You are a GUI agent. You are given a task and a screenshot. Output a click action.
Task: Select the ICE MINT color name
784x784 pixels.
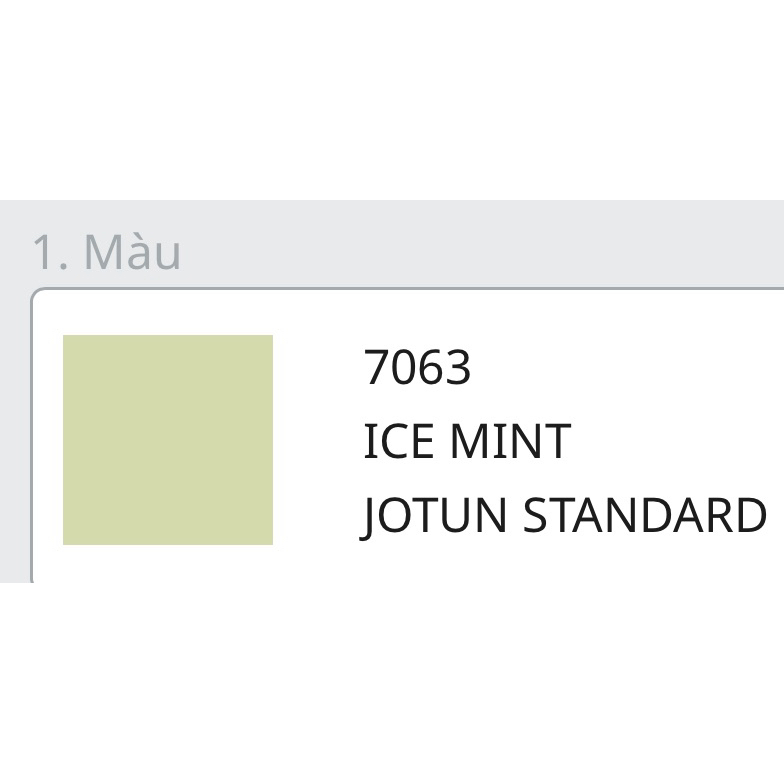pos(466,441)
